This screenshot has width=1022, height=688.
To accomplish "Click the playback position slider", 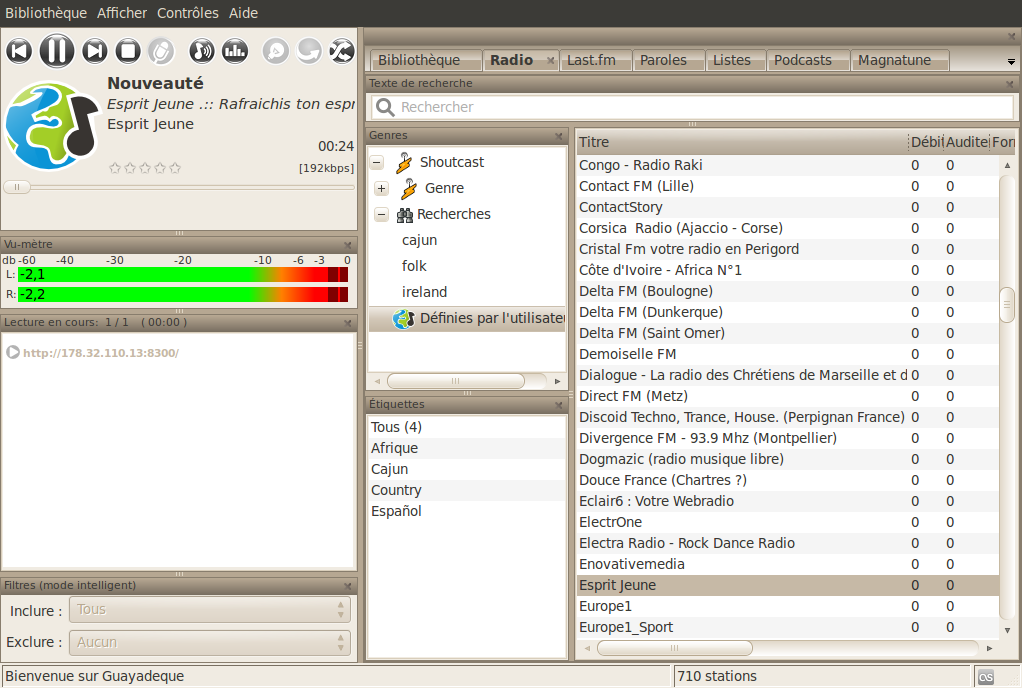I will point(180,187).
